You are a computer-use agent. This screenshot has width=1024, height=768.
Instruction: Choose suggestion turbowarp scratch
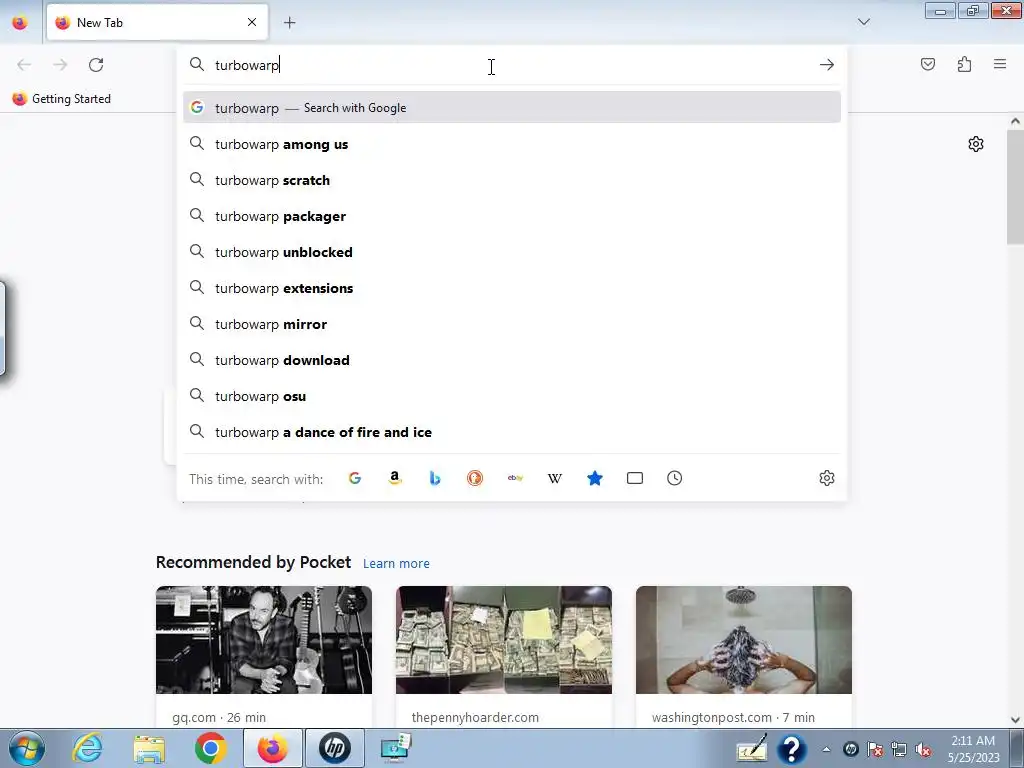point(512,180)
